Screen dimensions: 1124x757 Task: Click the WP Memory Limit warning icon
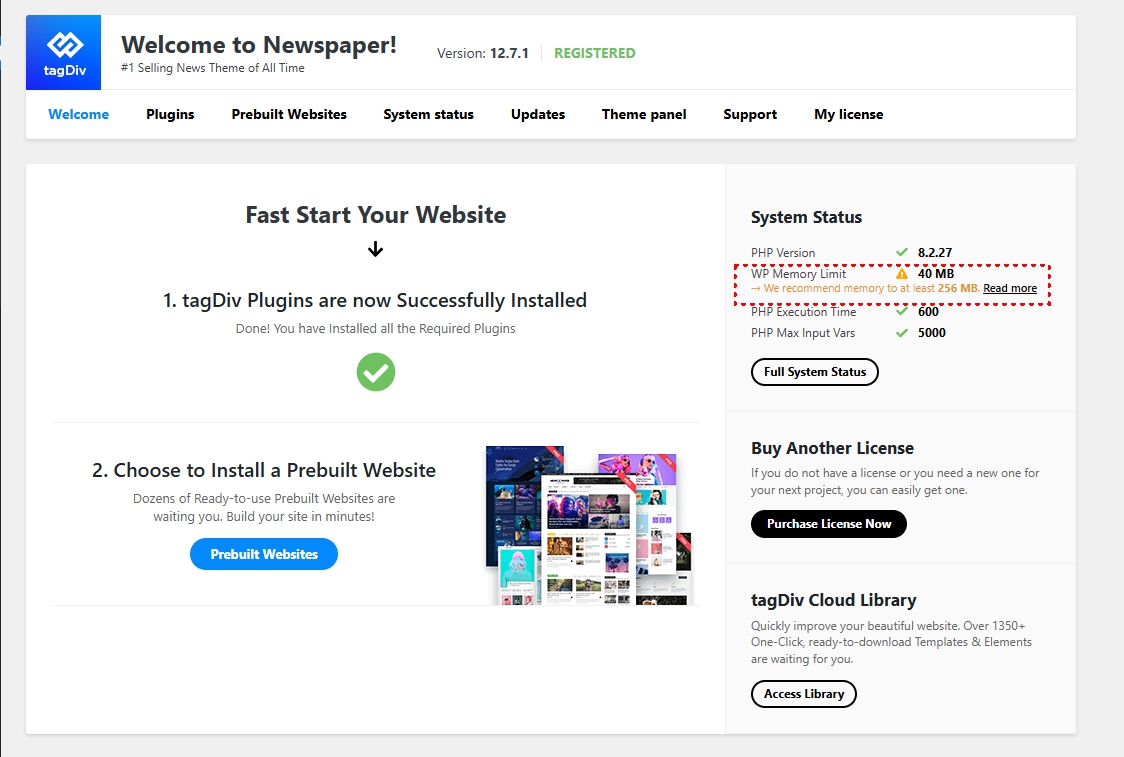tap(902, 274)
